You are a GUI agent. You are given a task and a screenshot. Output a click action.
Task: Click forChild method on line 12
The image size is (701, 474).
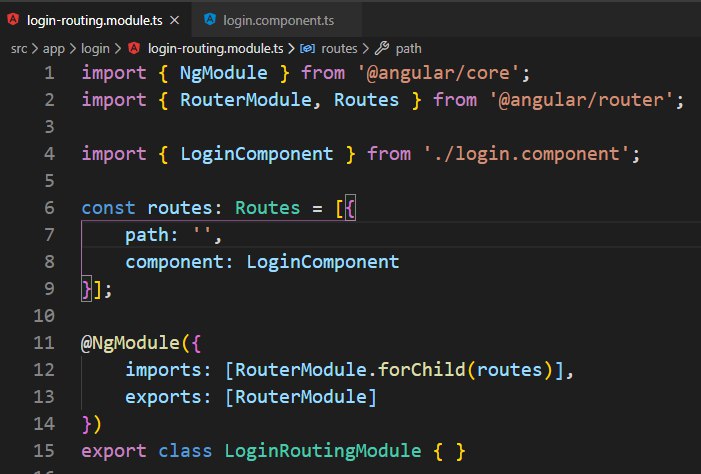tap(422, 370)
